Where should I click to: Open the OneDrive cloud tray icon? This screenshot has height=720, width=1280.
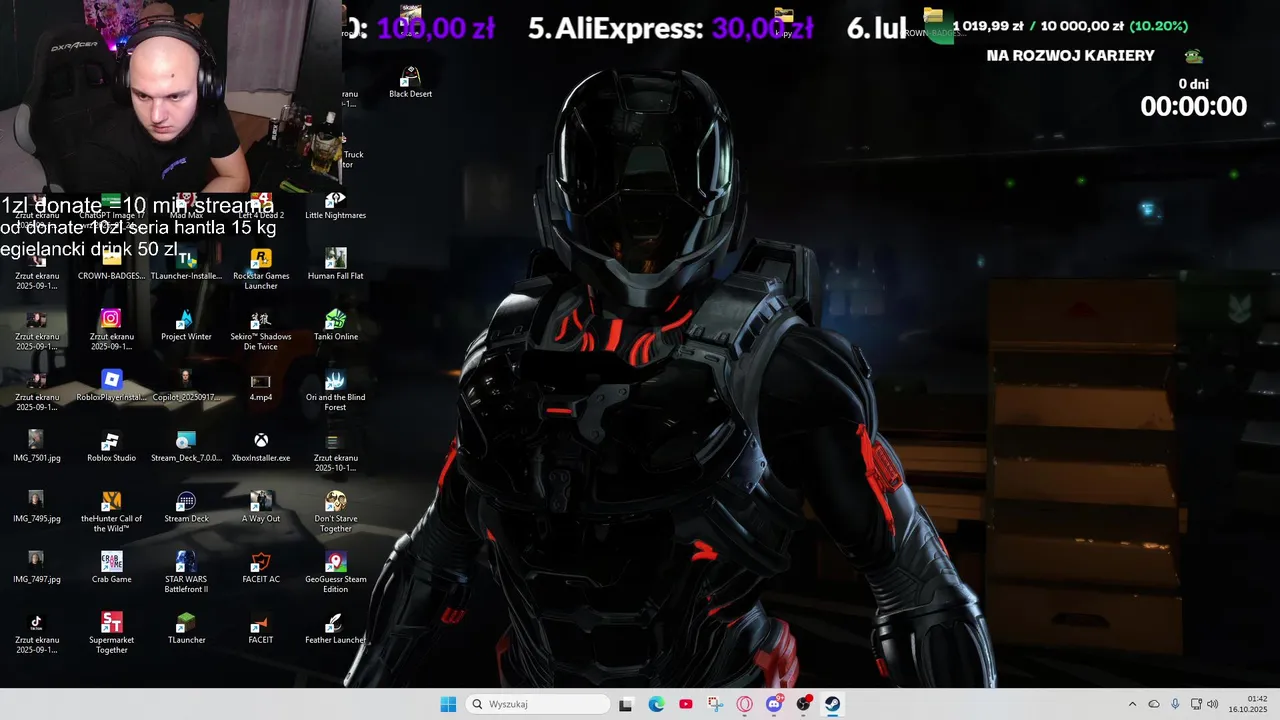1154,704
